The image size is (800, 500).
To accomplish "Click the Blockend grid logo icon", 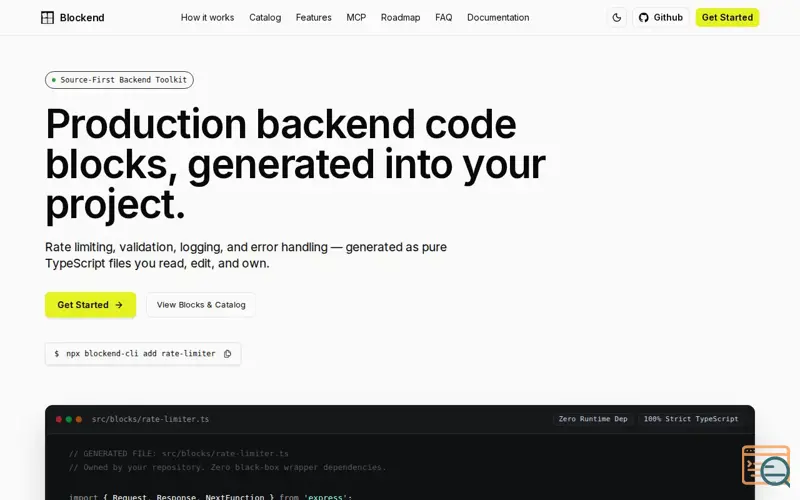I will (x=47, y=18).
